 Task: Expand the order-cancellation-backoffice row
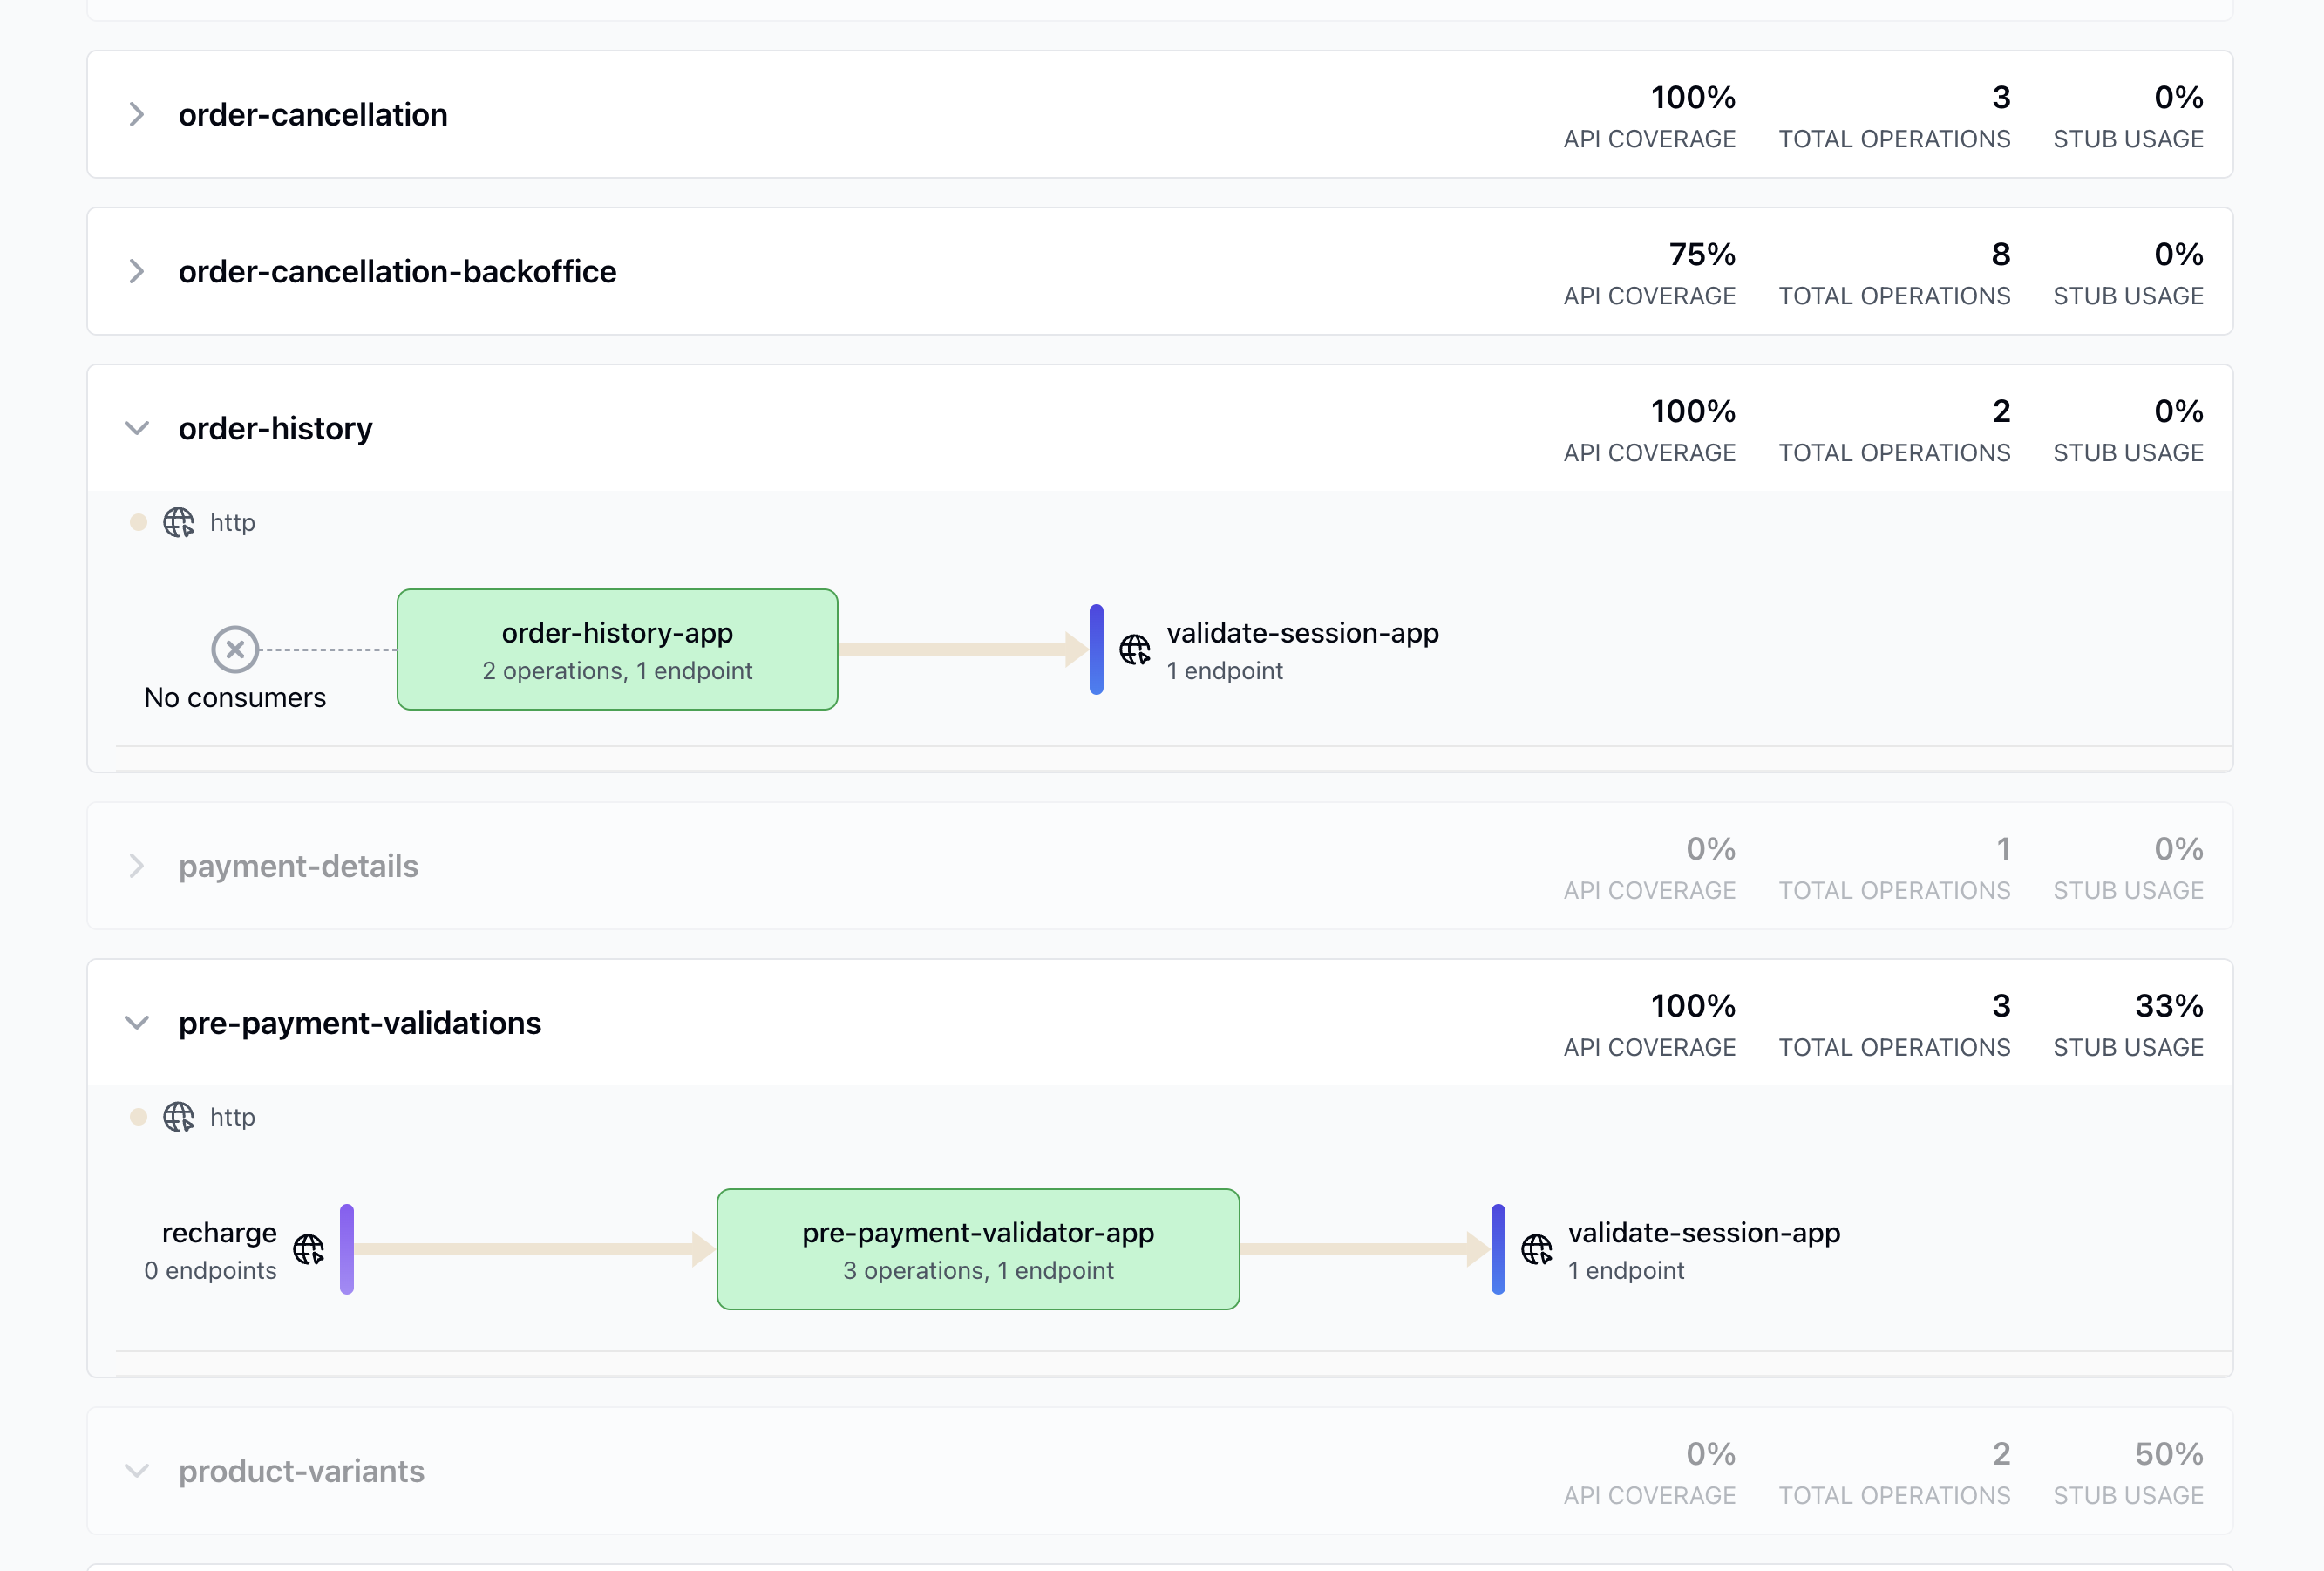click(137, 272)
